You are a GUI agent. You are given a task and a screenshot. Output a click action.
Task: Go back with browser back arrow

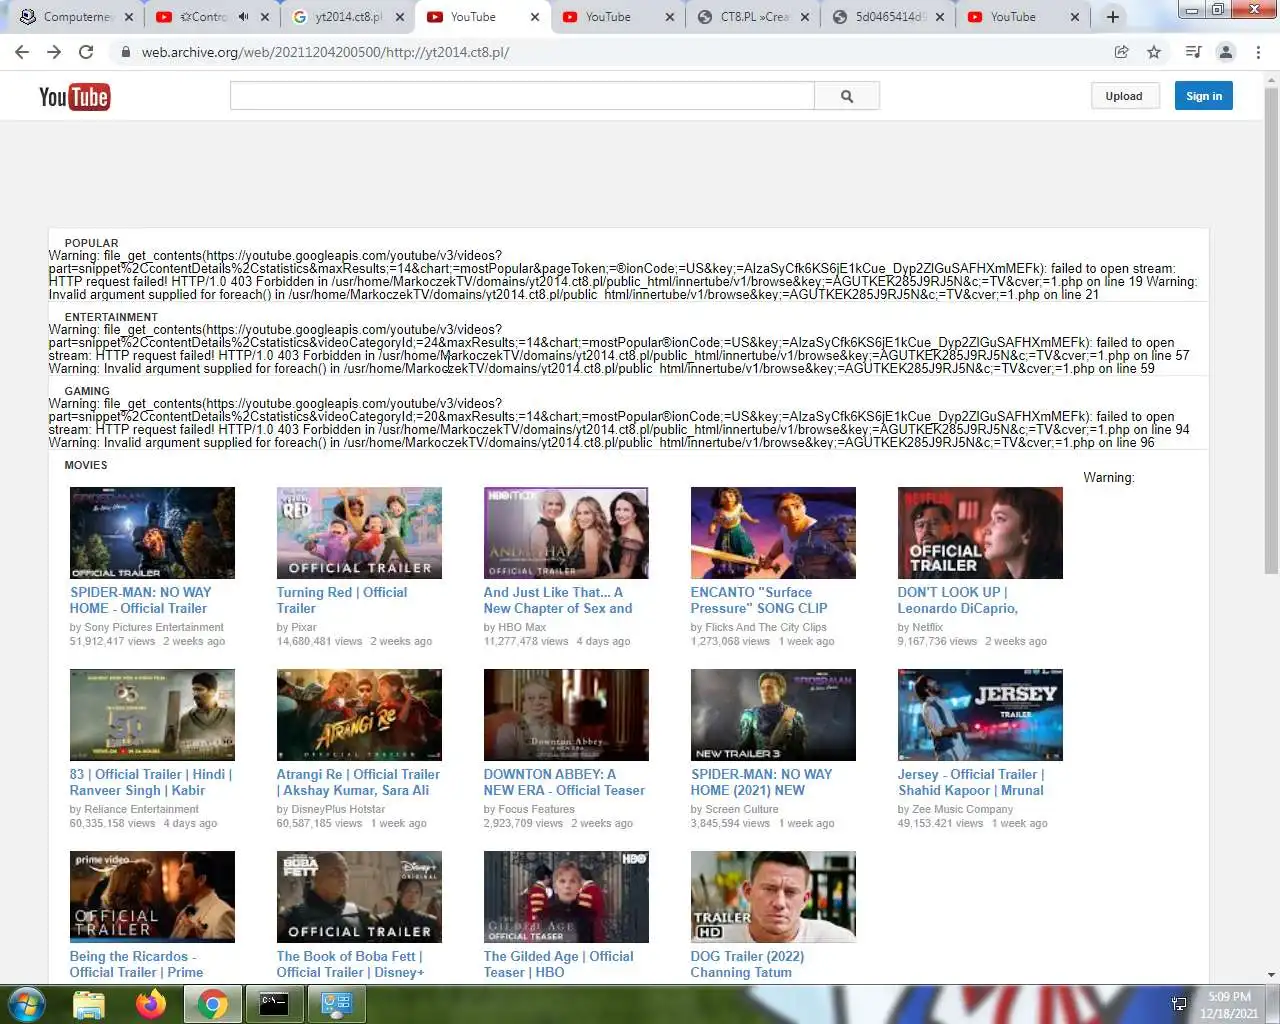[22, 52]
